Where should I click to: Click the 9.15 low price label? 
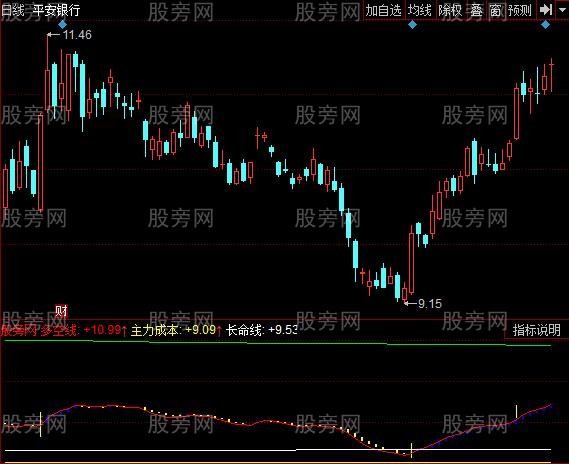[x=430, y=303]
